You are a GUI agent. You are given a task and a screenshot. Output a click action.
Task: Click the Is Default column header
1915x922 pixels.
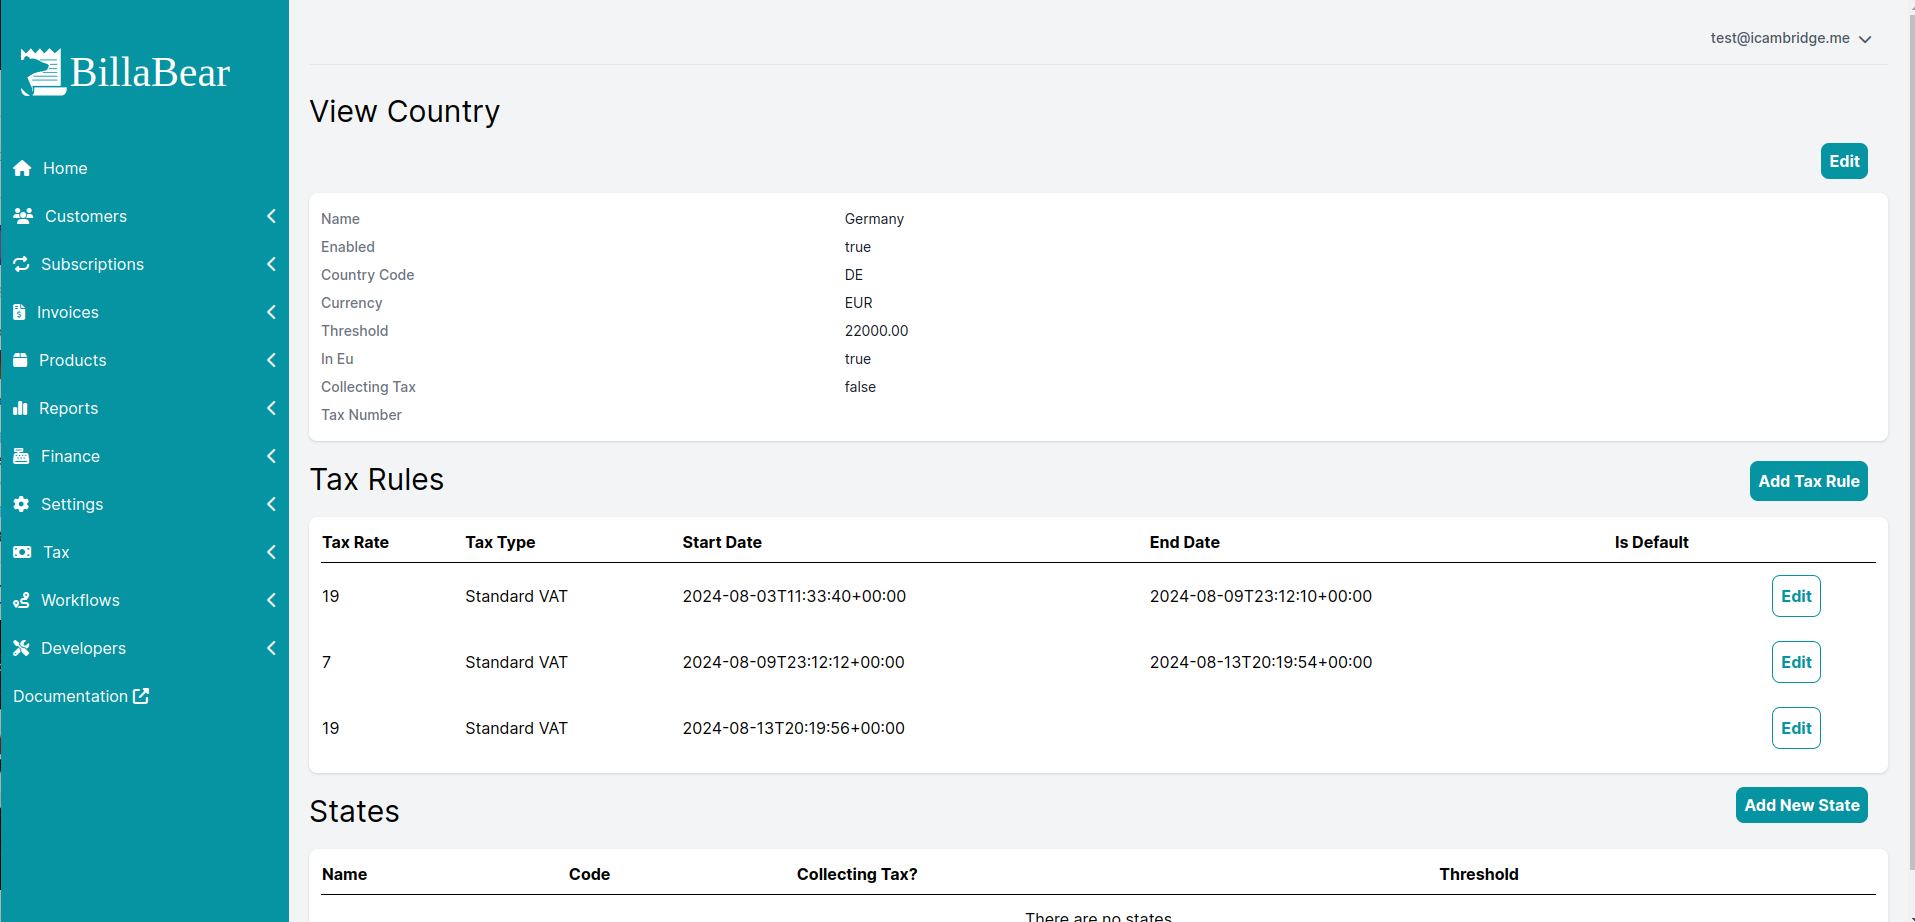1651,542
